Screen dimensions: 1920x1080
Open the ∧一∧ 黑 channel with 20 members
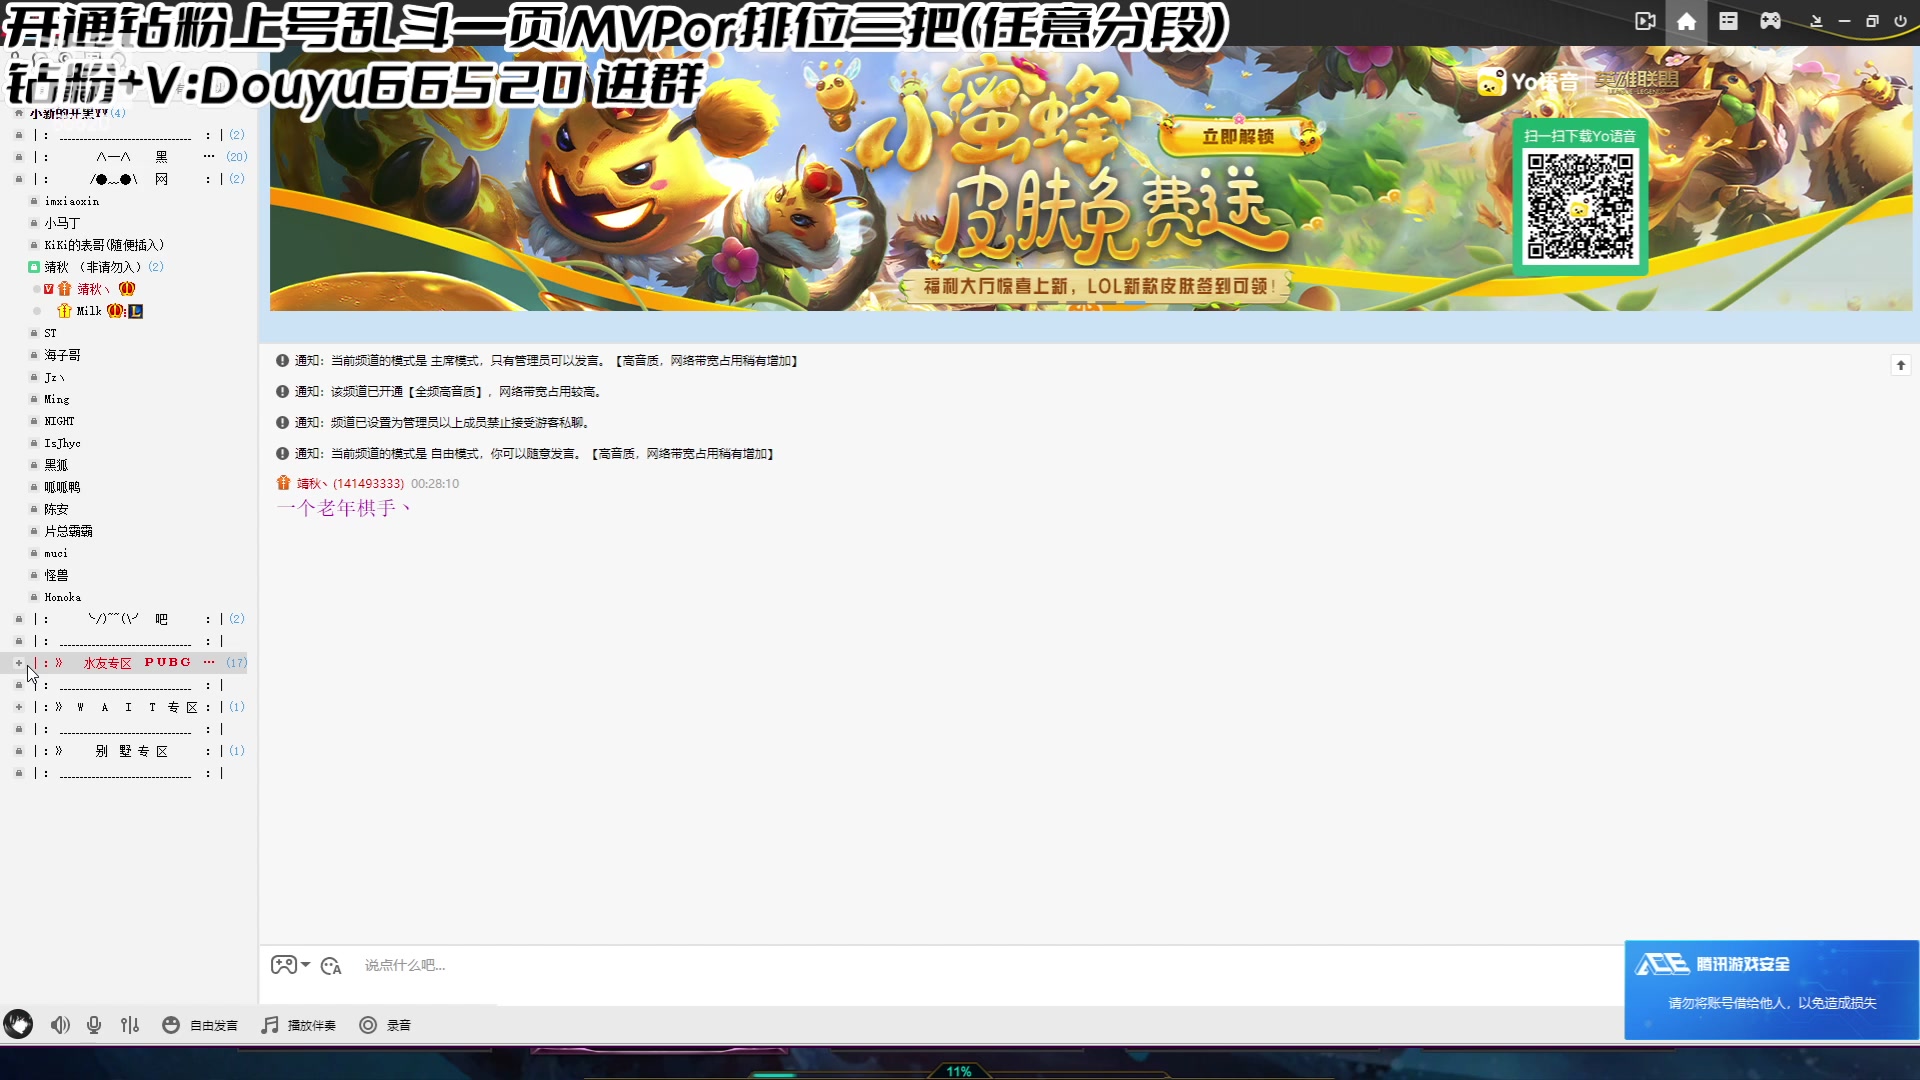coord(130,157)
